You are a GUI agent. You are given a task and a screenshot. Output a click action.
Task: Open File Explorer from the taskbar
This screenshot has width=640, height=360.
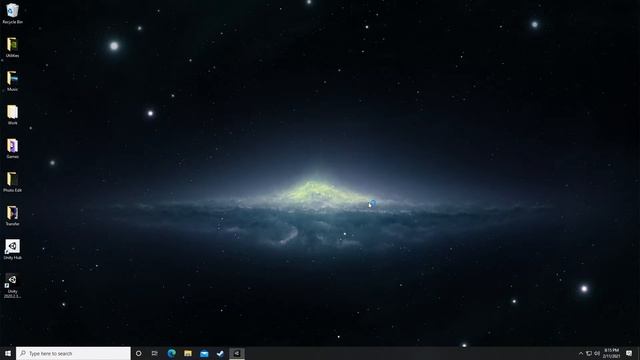click(188, 353)
